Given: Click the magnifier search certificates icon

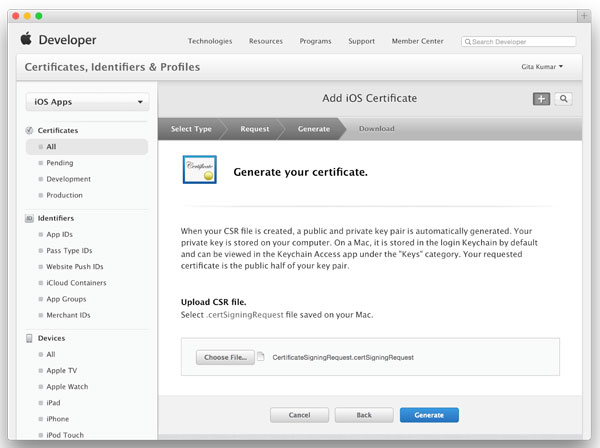Looking at the screenshot, I should pos(563,99).
